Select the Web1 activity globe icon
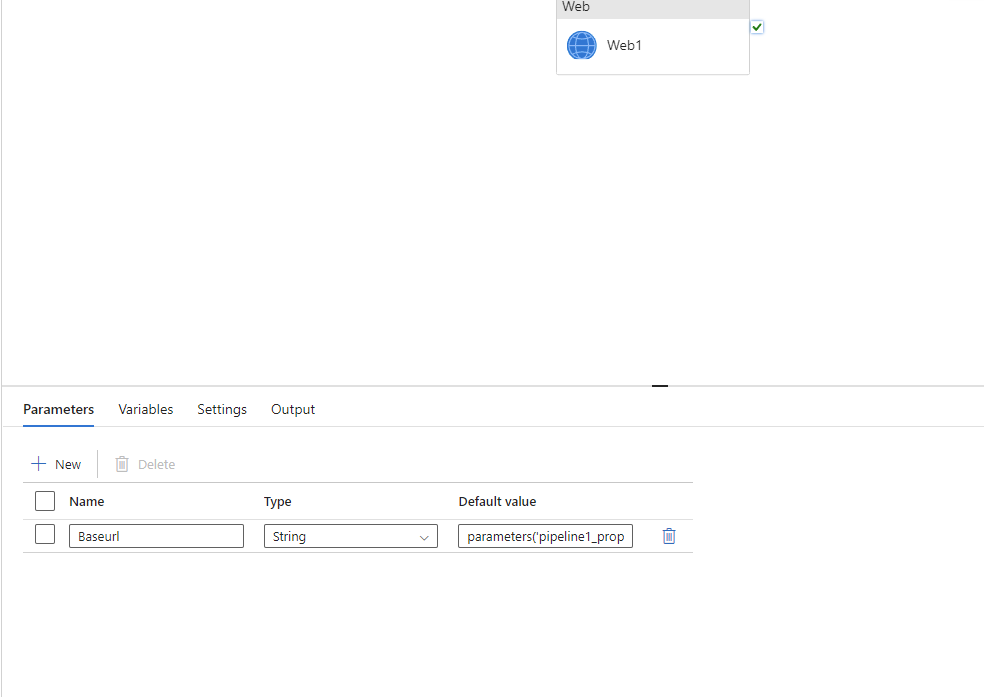 click(581, 45)
